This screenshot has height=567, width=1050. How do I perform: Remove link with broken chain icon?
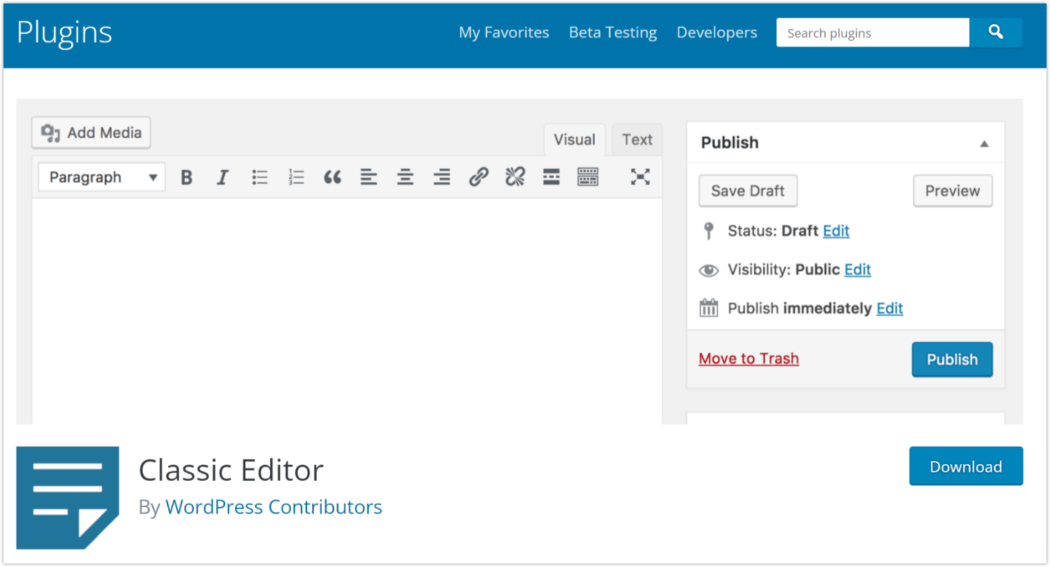[x=515, y=177]
